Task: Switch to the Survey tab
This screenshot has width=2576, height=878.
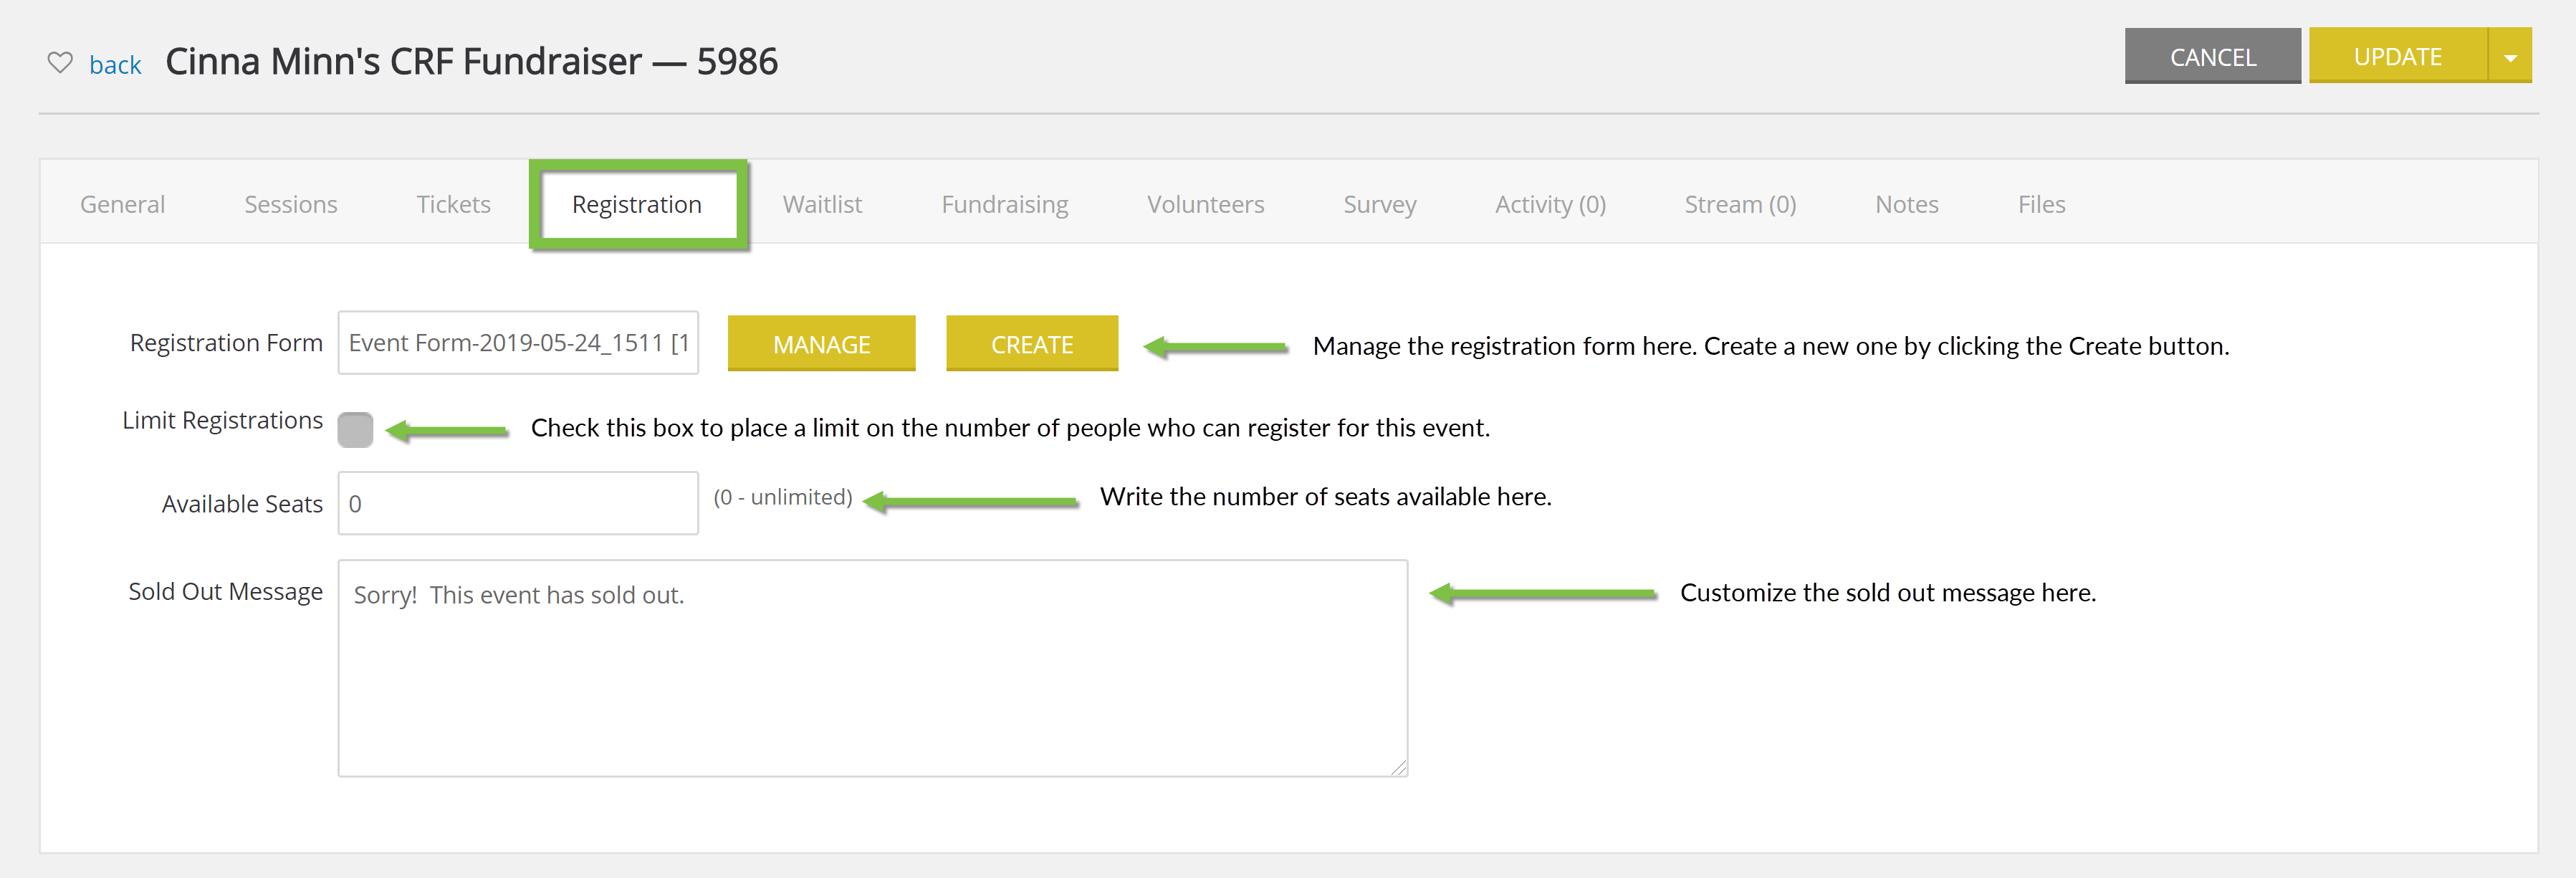Action: pos(1379,204)
